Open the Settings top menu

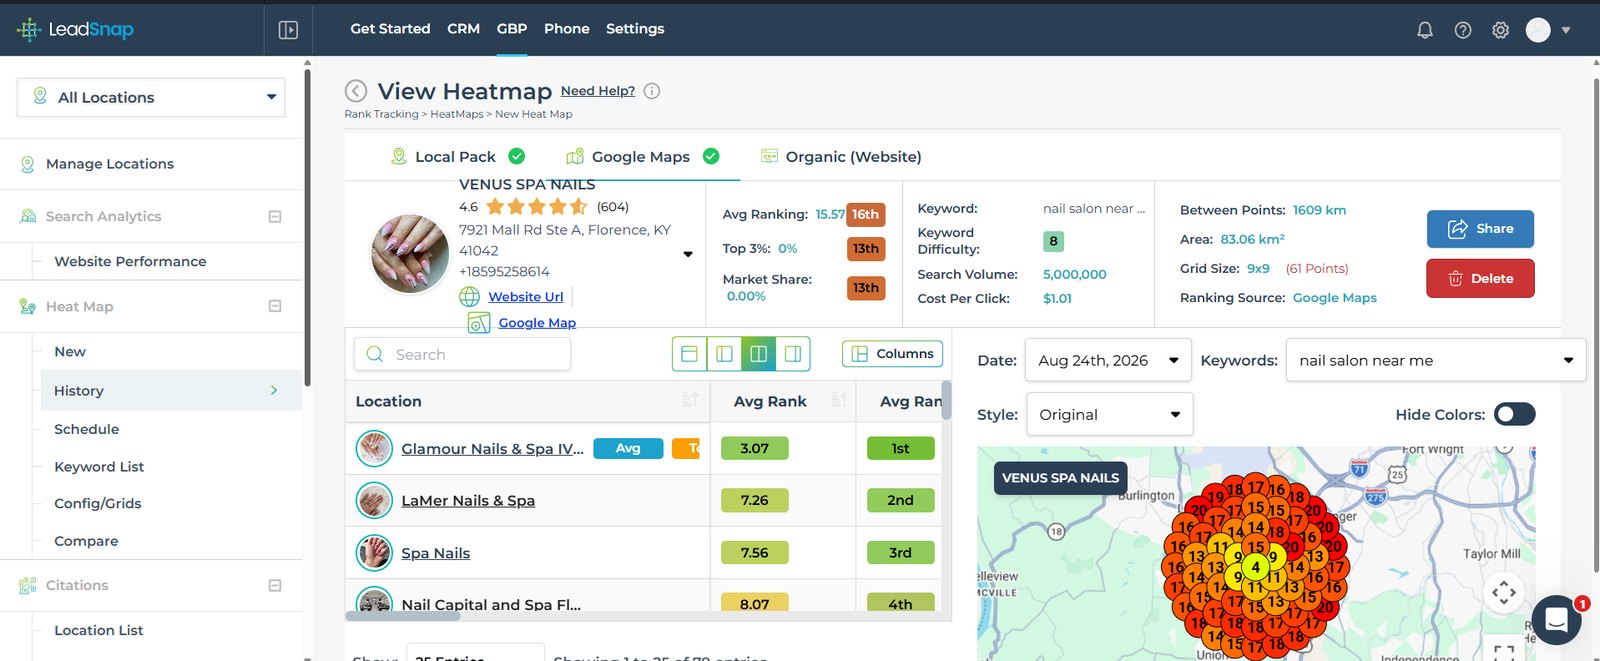click(635, 29)
